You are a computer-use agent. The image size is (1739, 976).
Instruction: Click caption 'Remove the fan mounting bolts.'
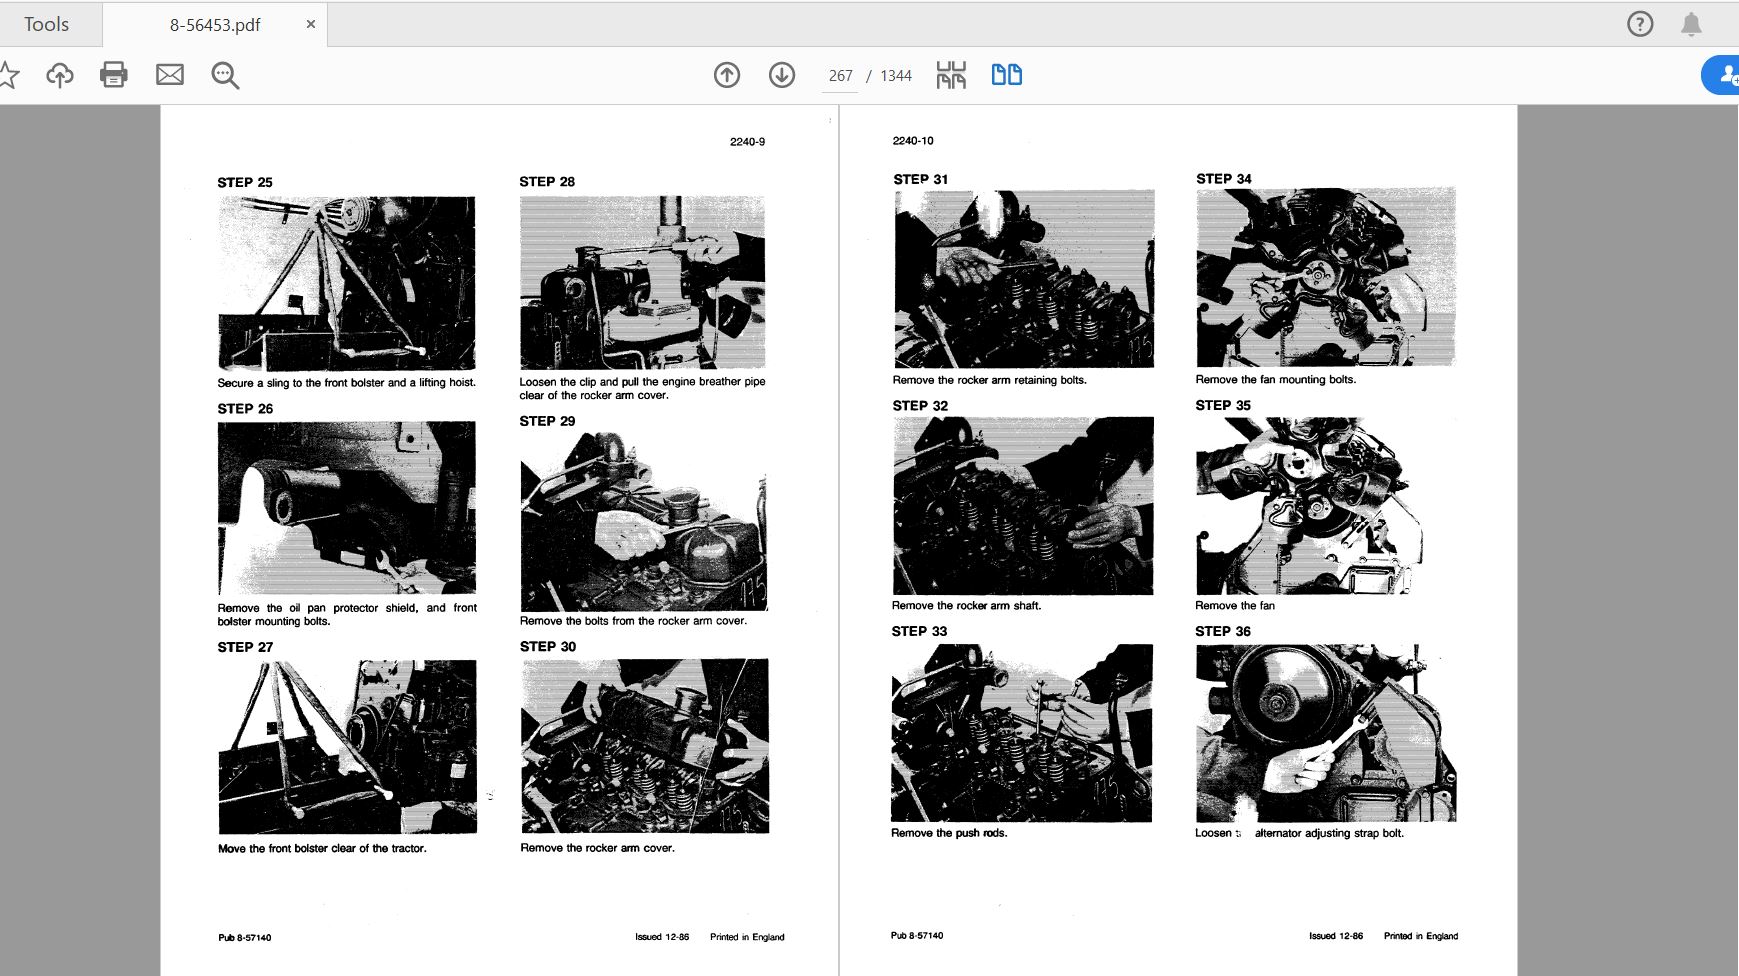(x=1276, y=379)
